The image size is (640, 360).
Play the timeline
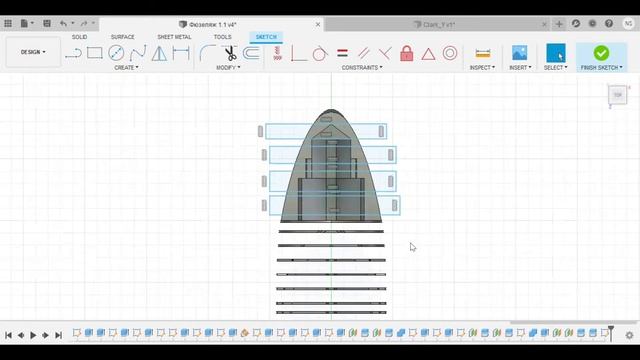[33, 335]
